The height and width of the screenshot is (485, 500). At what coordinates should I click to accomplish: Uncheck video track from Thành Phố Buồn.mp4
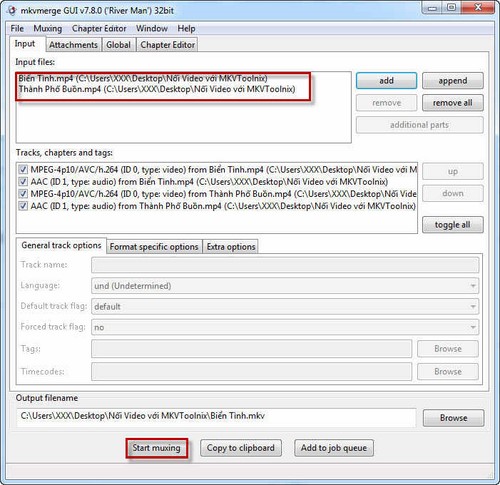pyautogui.click(x=23, y=194)
